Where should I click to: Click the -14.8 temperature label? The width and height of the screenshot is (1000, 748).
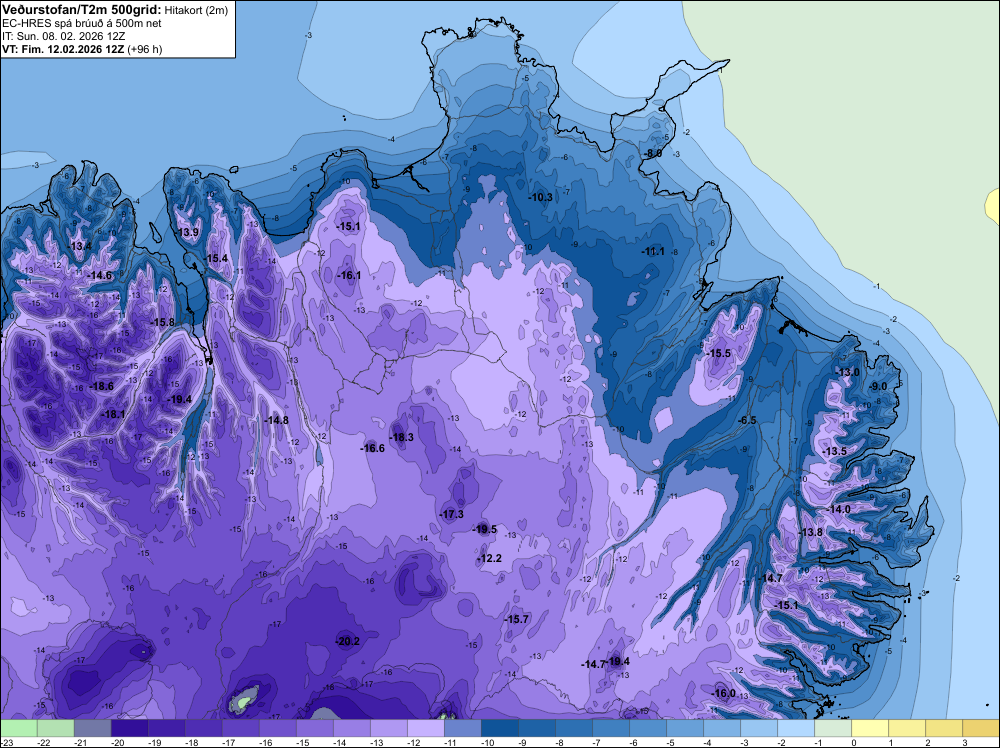tap(276, 420)
